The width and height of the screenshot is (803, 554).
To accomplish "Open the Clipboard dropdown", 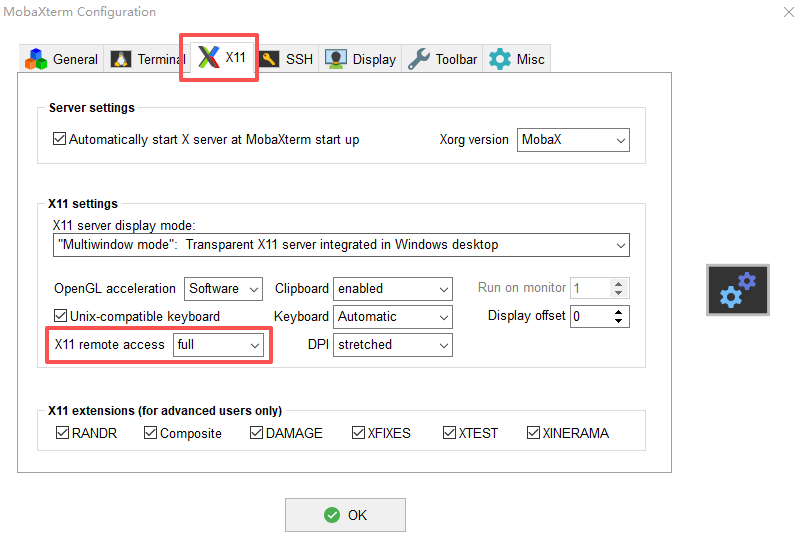I will [393, 289].
